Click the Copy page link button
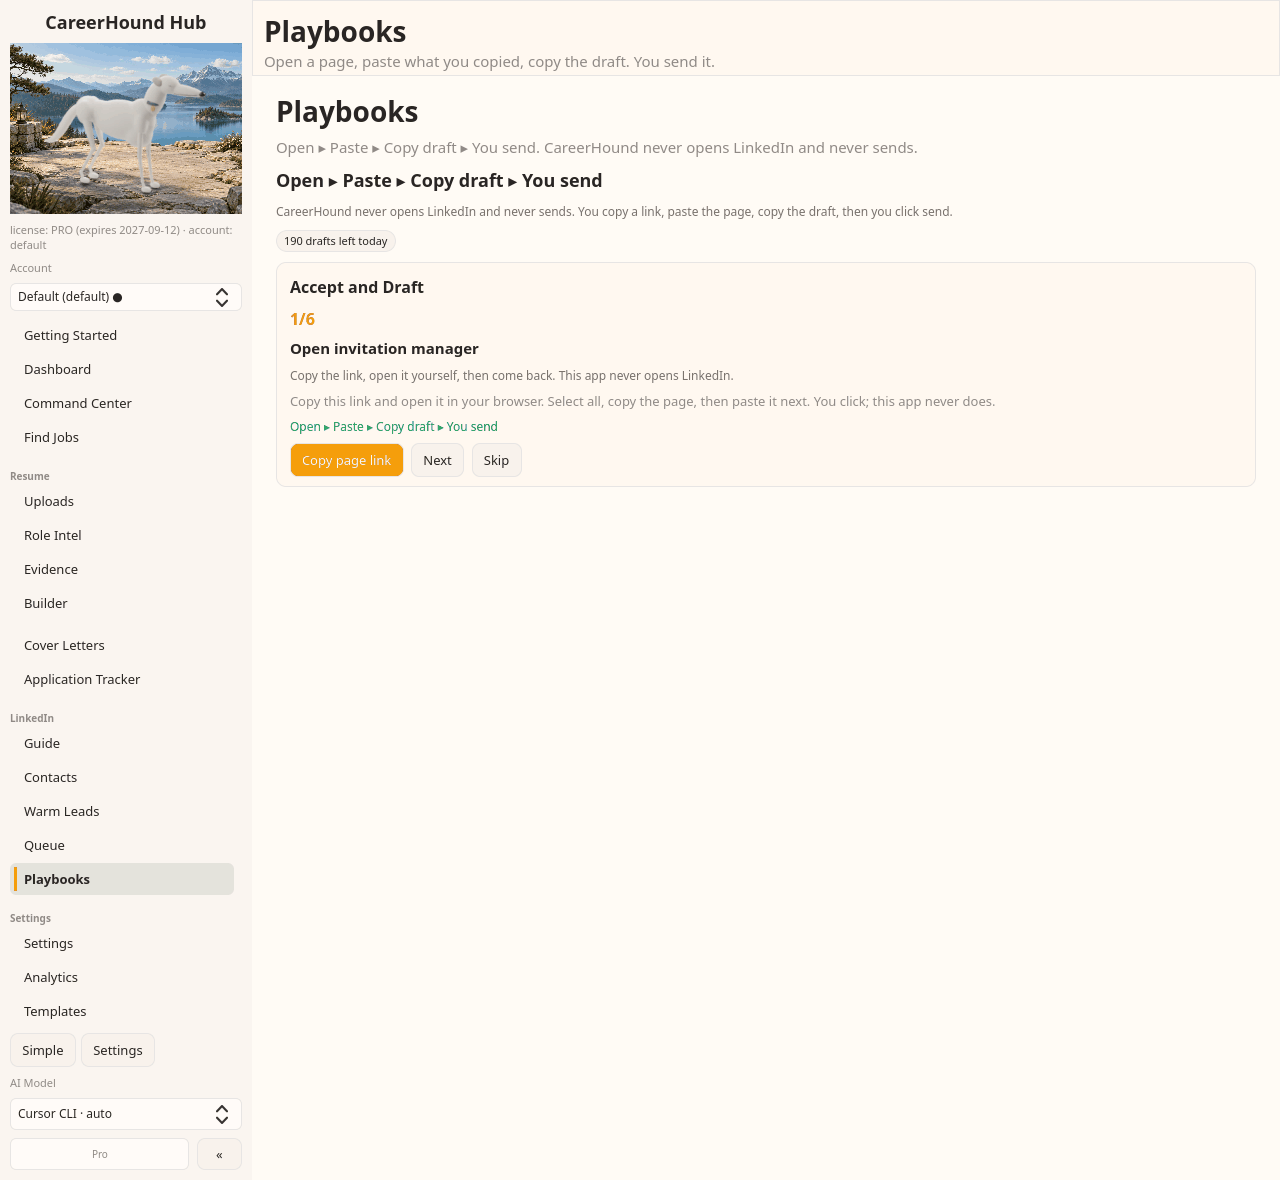1280x1180 pixels. click(347, 460)
